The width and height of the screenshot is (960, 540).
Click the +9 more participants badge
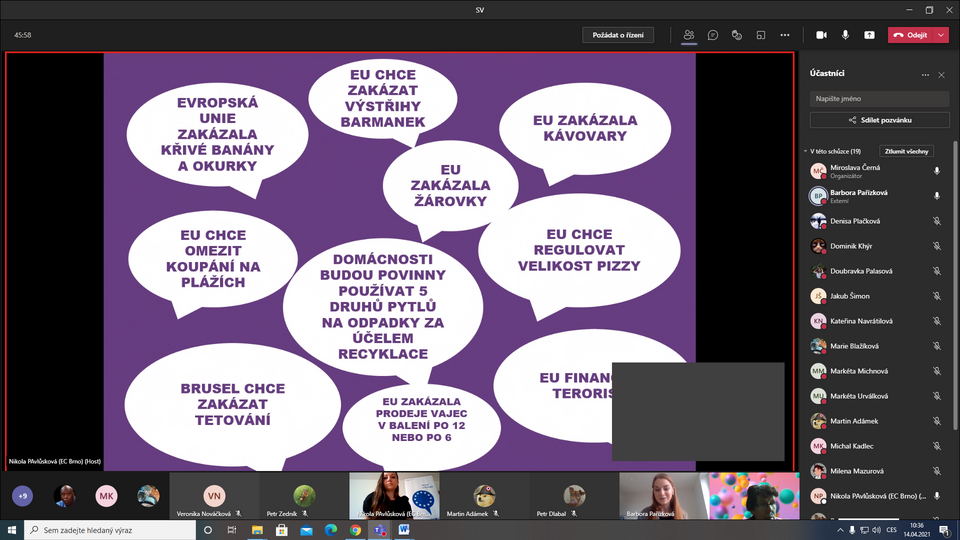(x=23, y=496)
